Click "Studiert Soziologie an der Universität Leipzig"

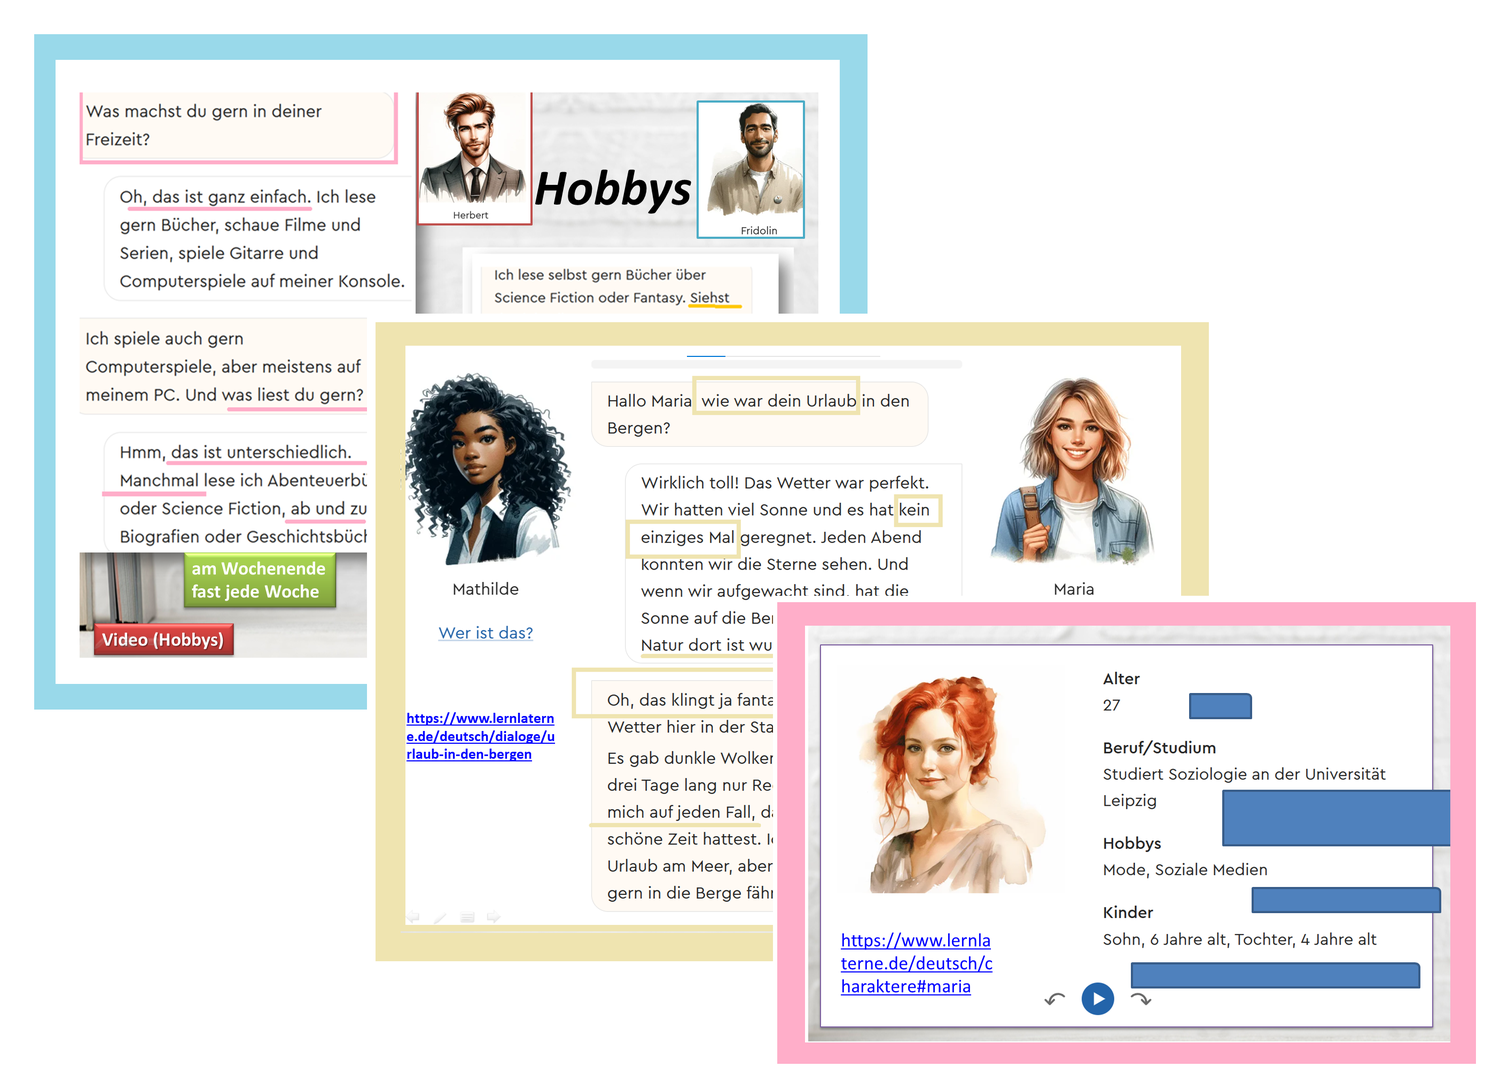pyautogui.click(x=1244, y=787)
